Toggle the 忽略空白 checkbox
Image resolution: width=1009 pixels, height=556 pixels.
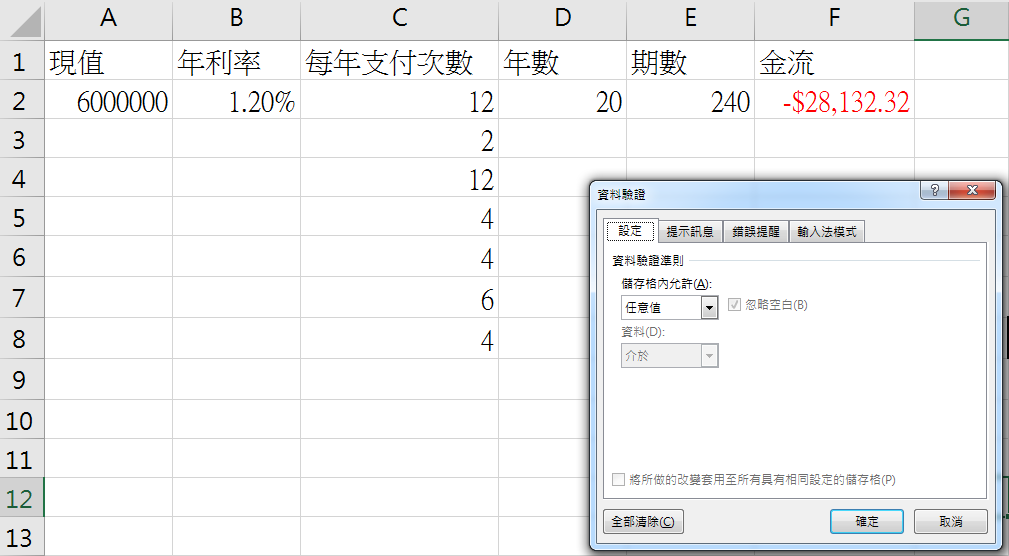[734, 305]
